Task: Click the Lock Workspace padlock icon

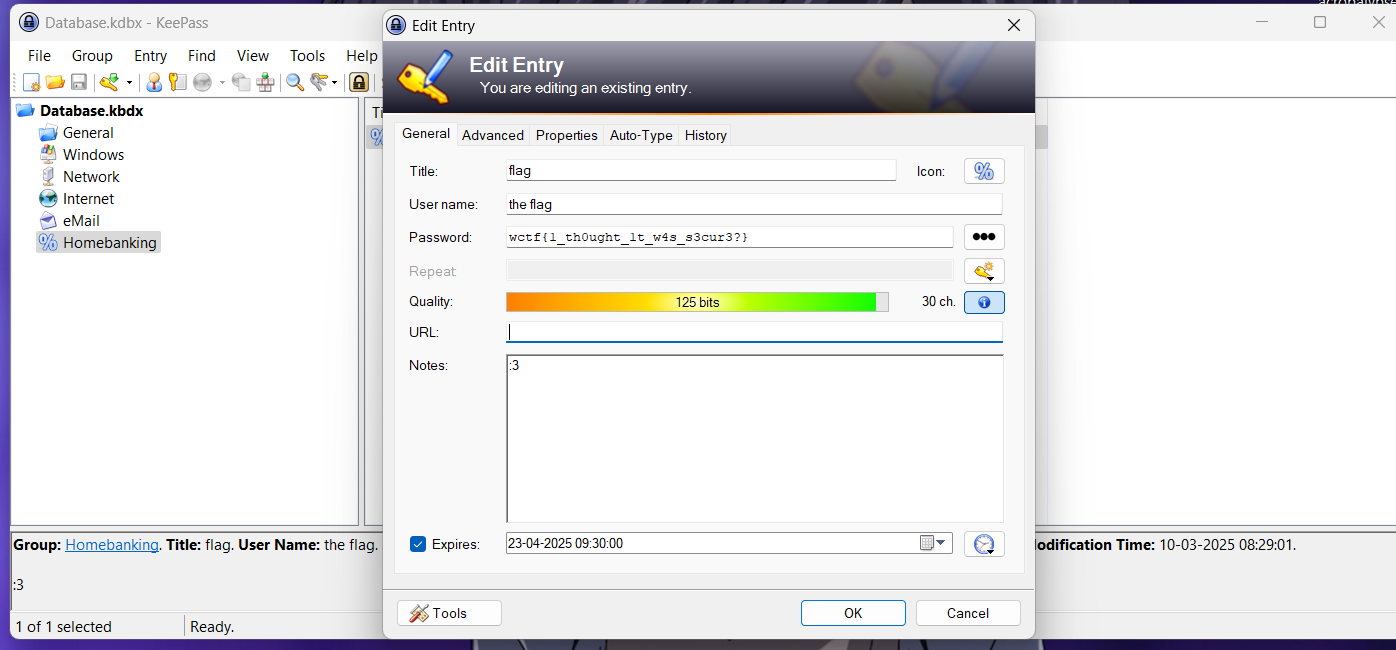Action: click(x=359, y=82)
